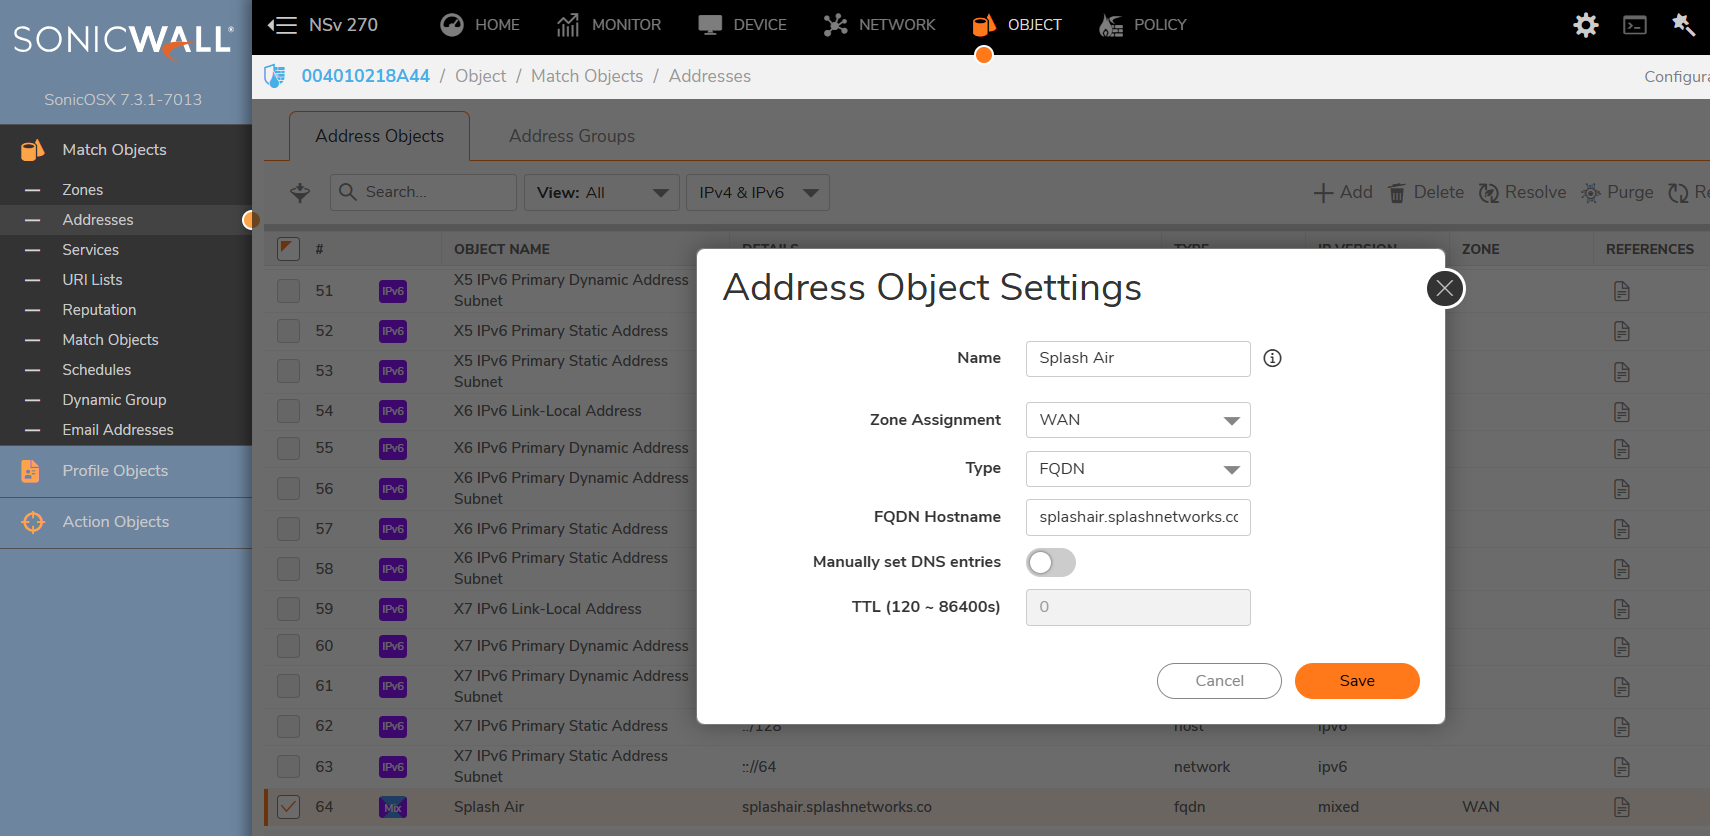Check the box for row 58
The image size is (1710, 836).
[288, 569]
